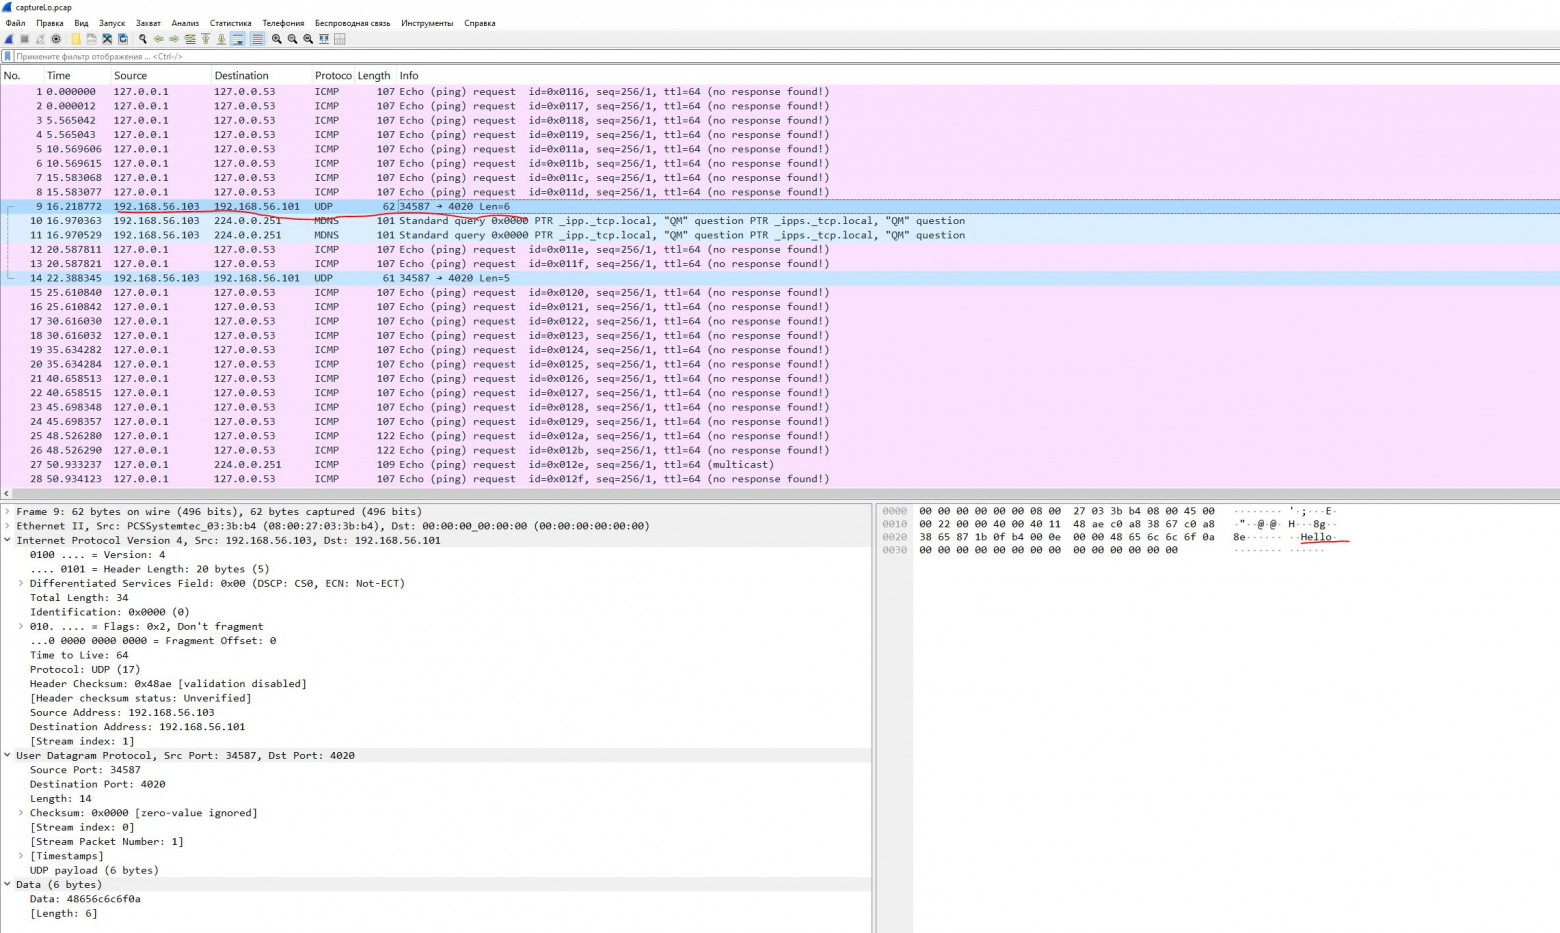Image resolution: width=1560 pixels, height=933 pixels.
Task: Sort by the Time column header
Action: [x=76, y=76]
